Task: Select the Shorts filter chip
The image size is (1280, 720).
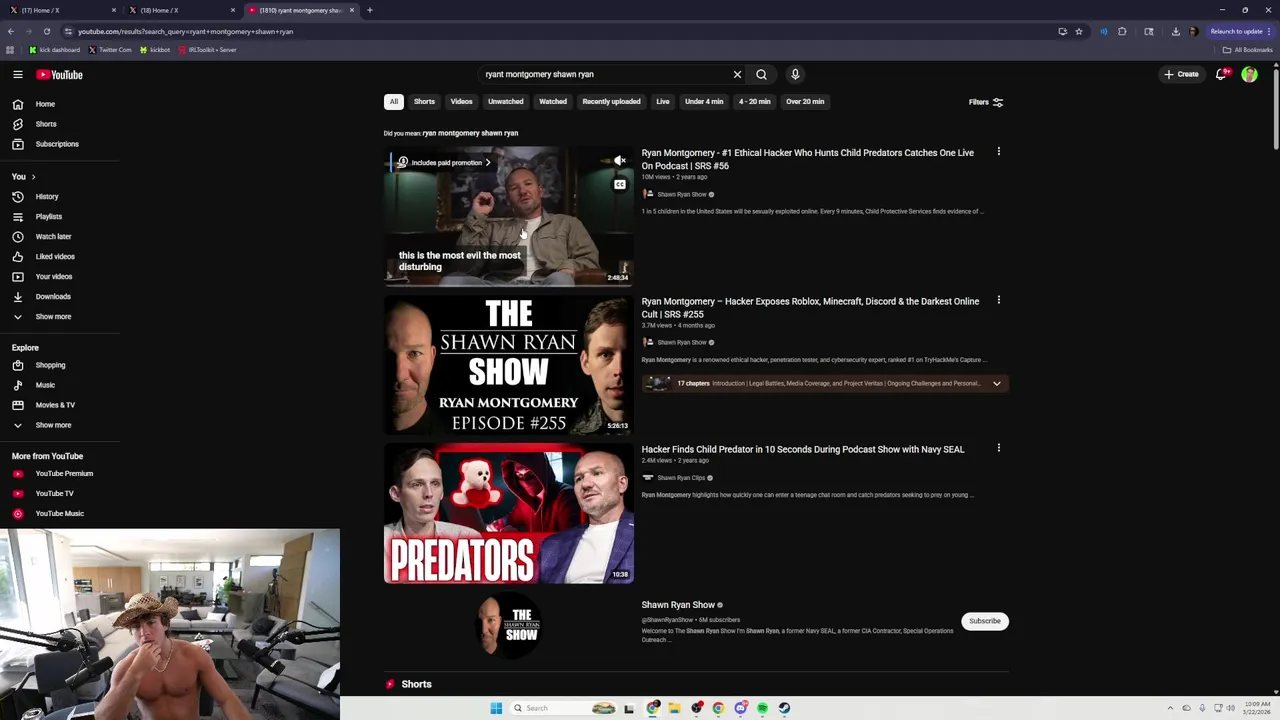Action: click(424, 101)
